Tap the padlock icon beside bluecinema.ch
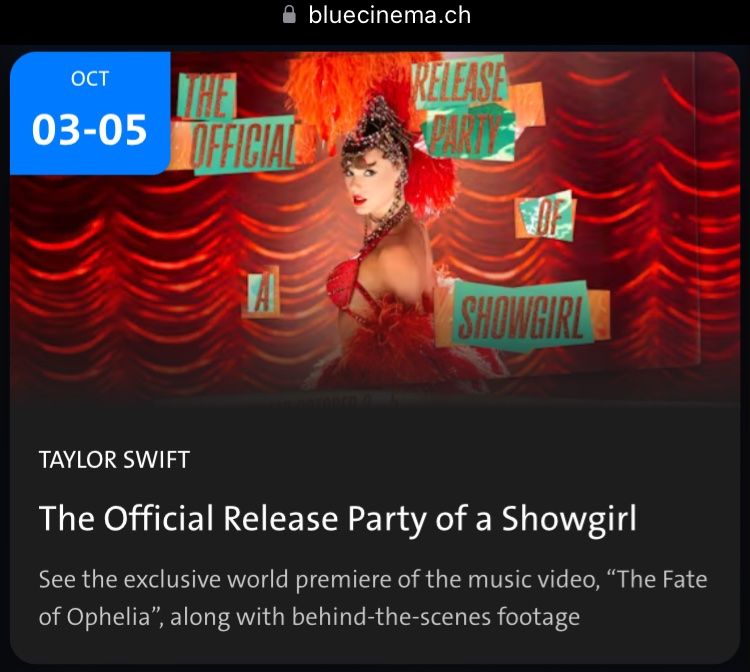750x672 pixels. click(289, 14)
